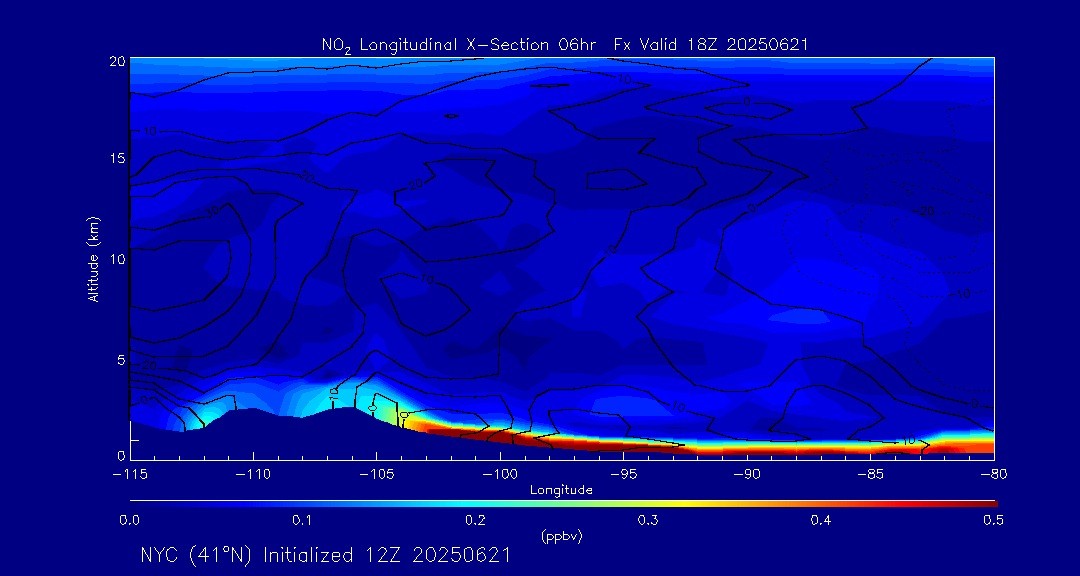Click the -85 longitude tick label
Screen dimensions: 1080x576
[x=871, y=475]
